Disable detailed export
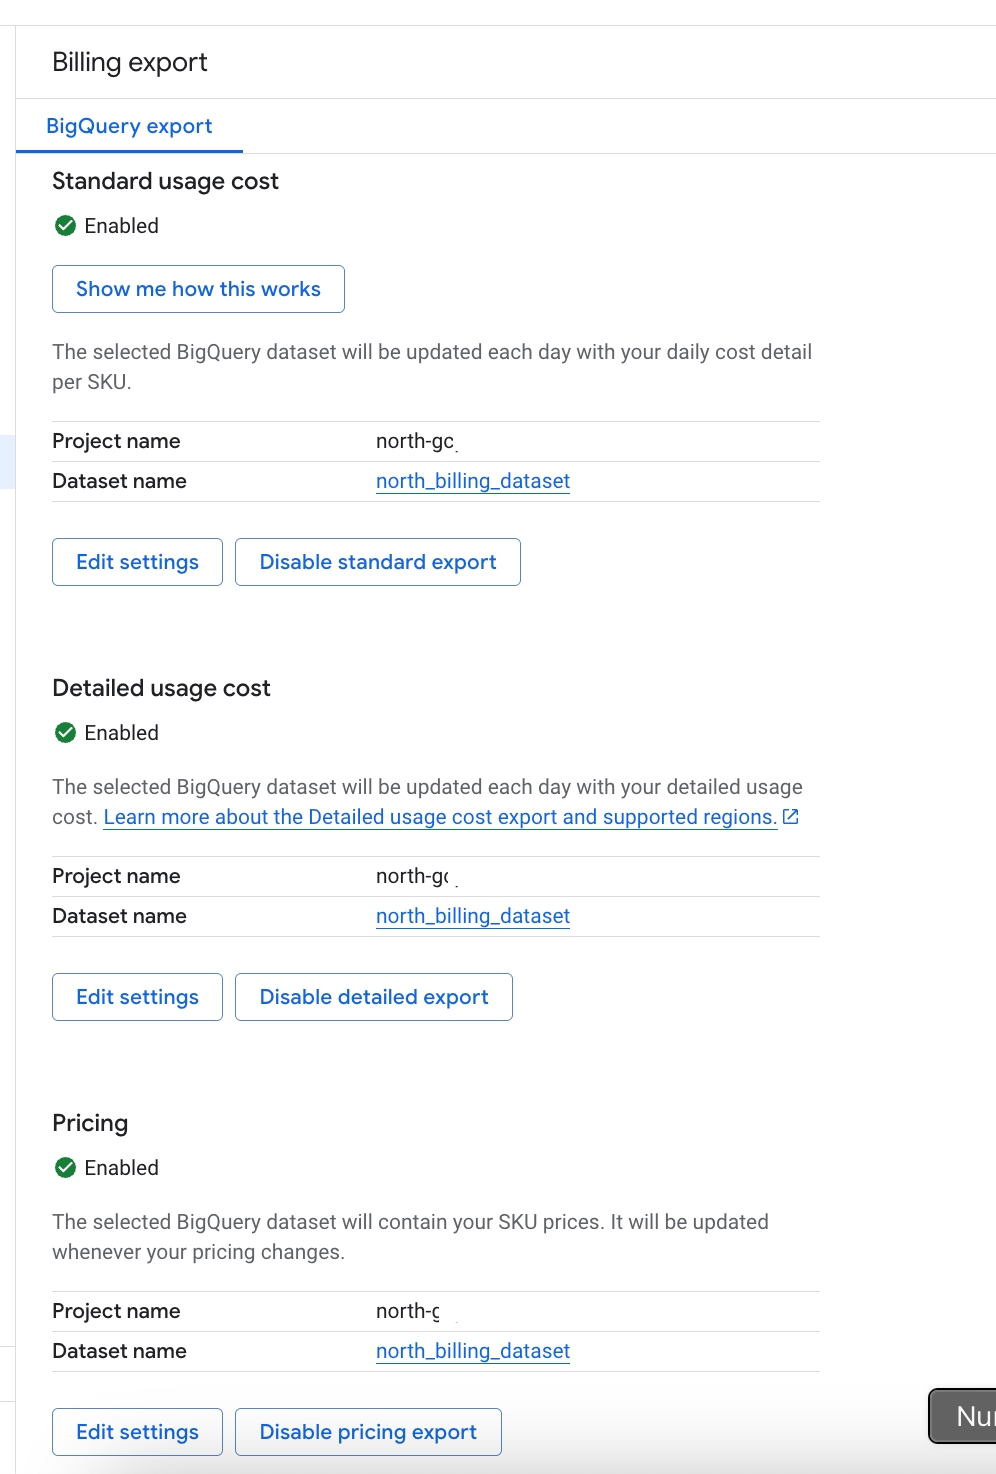 pos(373,997)
